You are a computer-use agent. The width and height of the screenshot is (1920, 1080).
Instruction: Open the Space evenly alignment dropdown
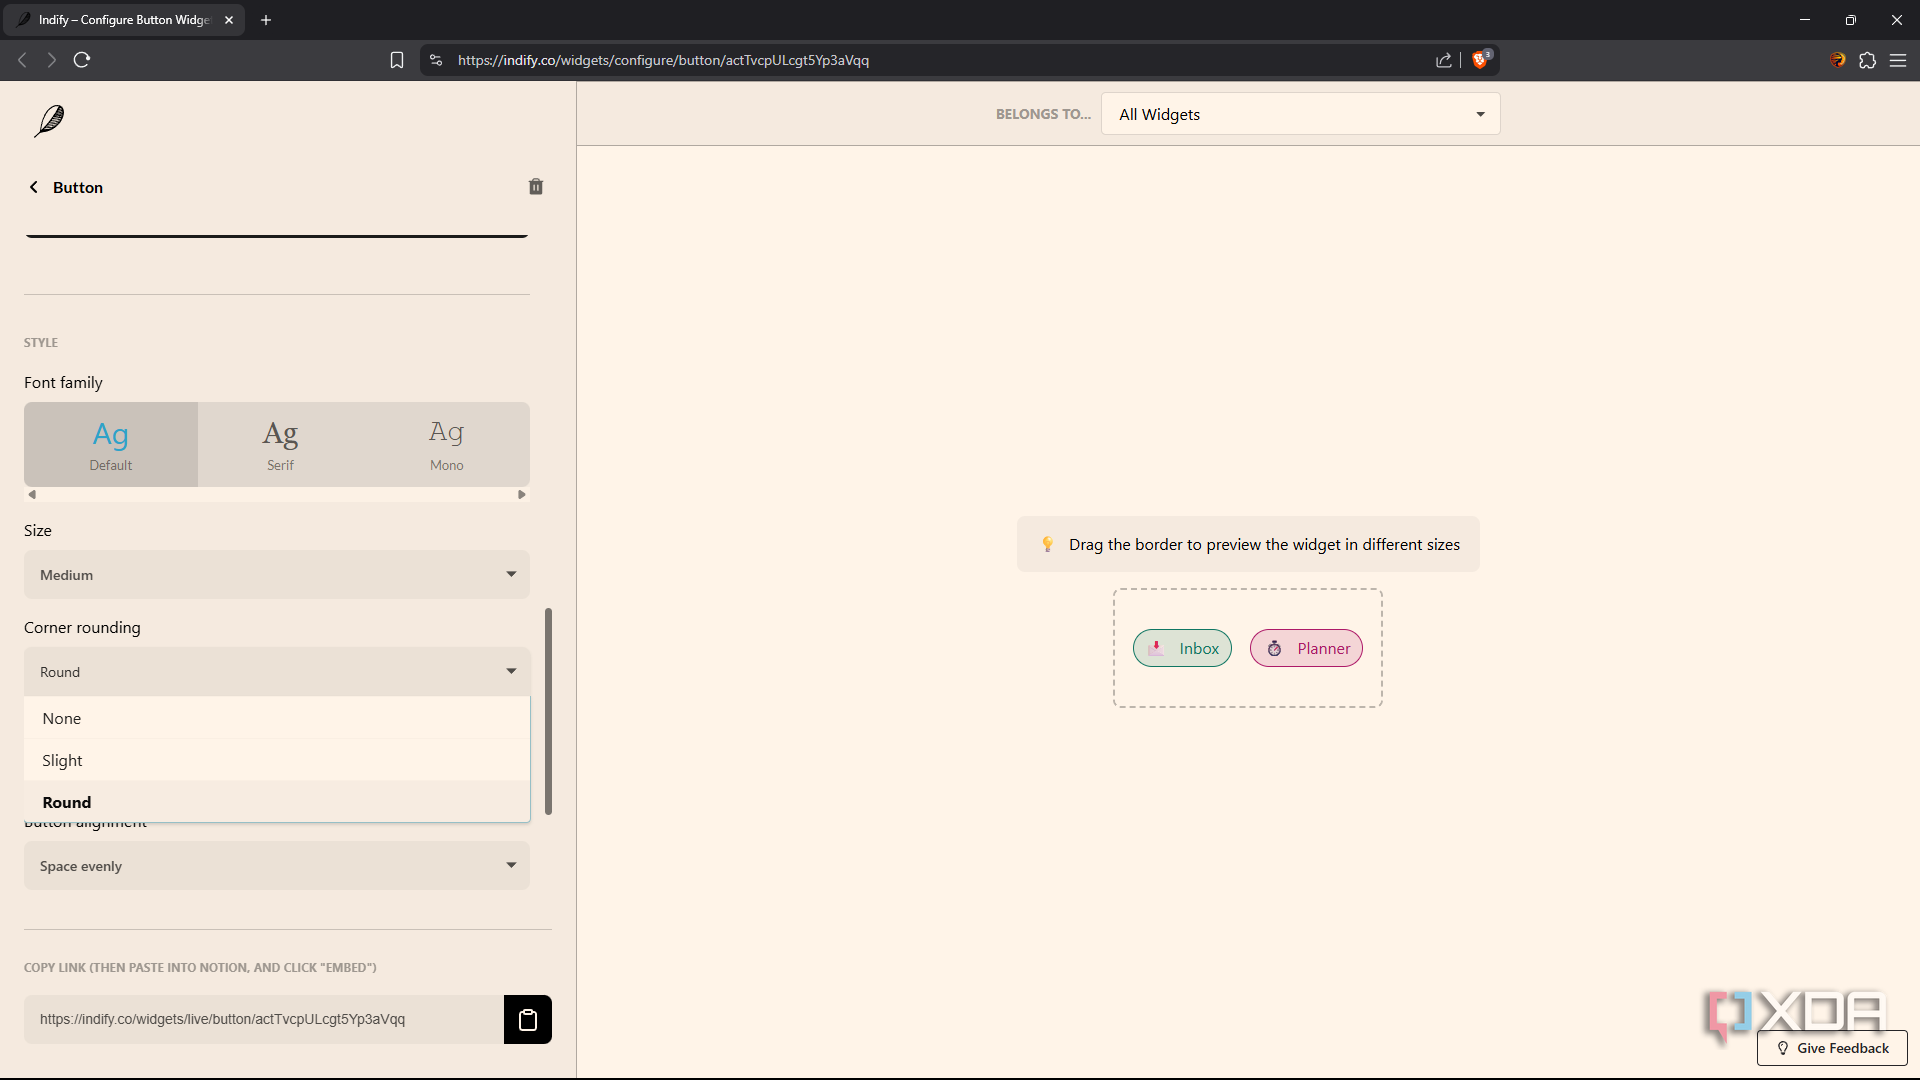[x=277, y=866]
